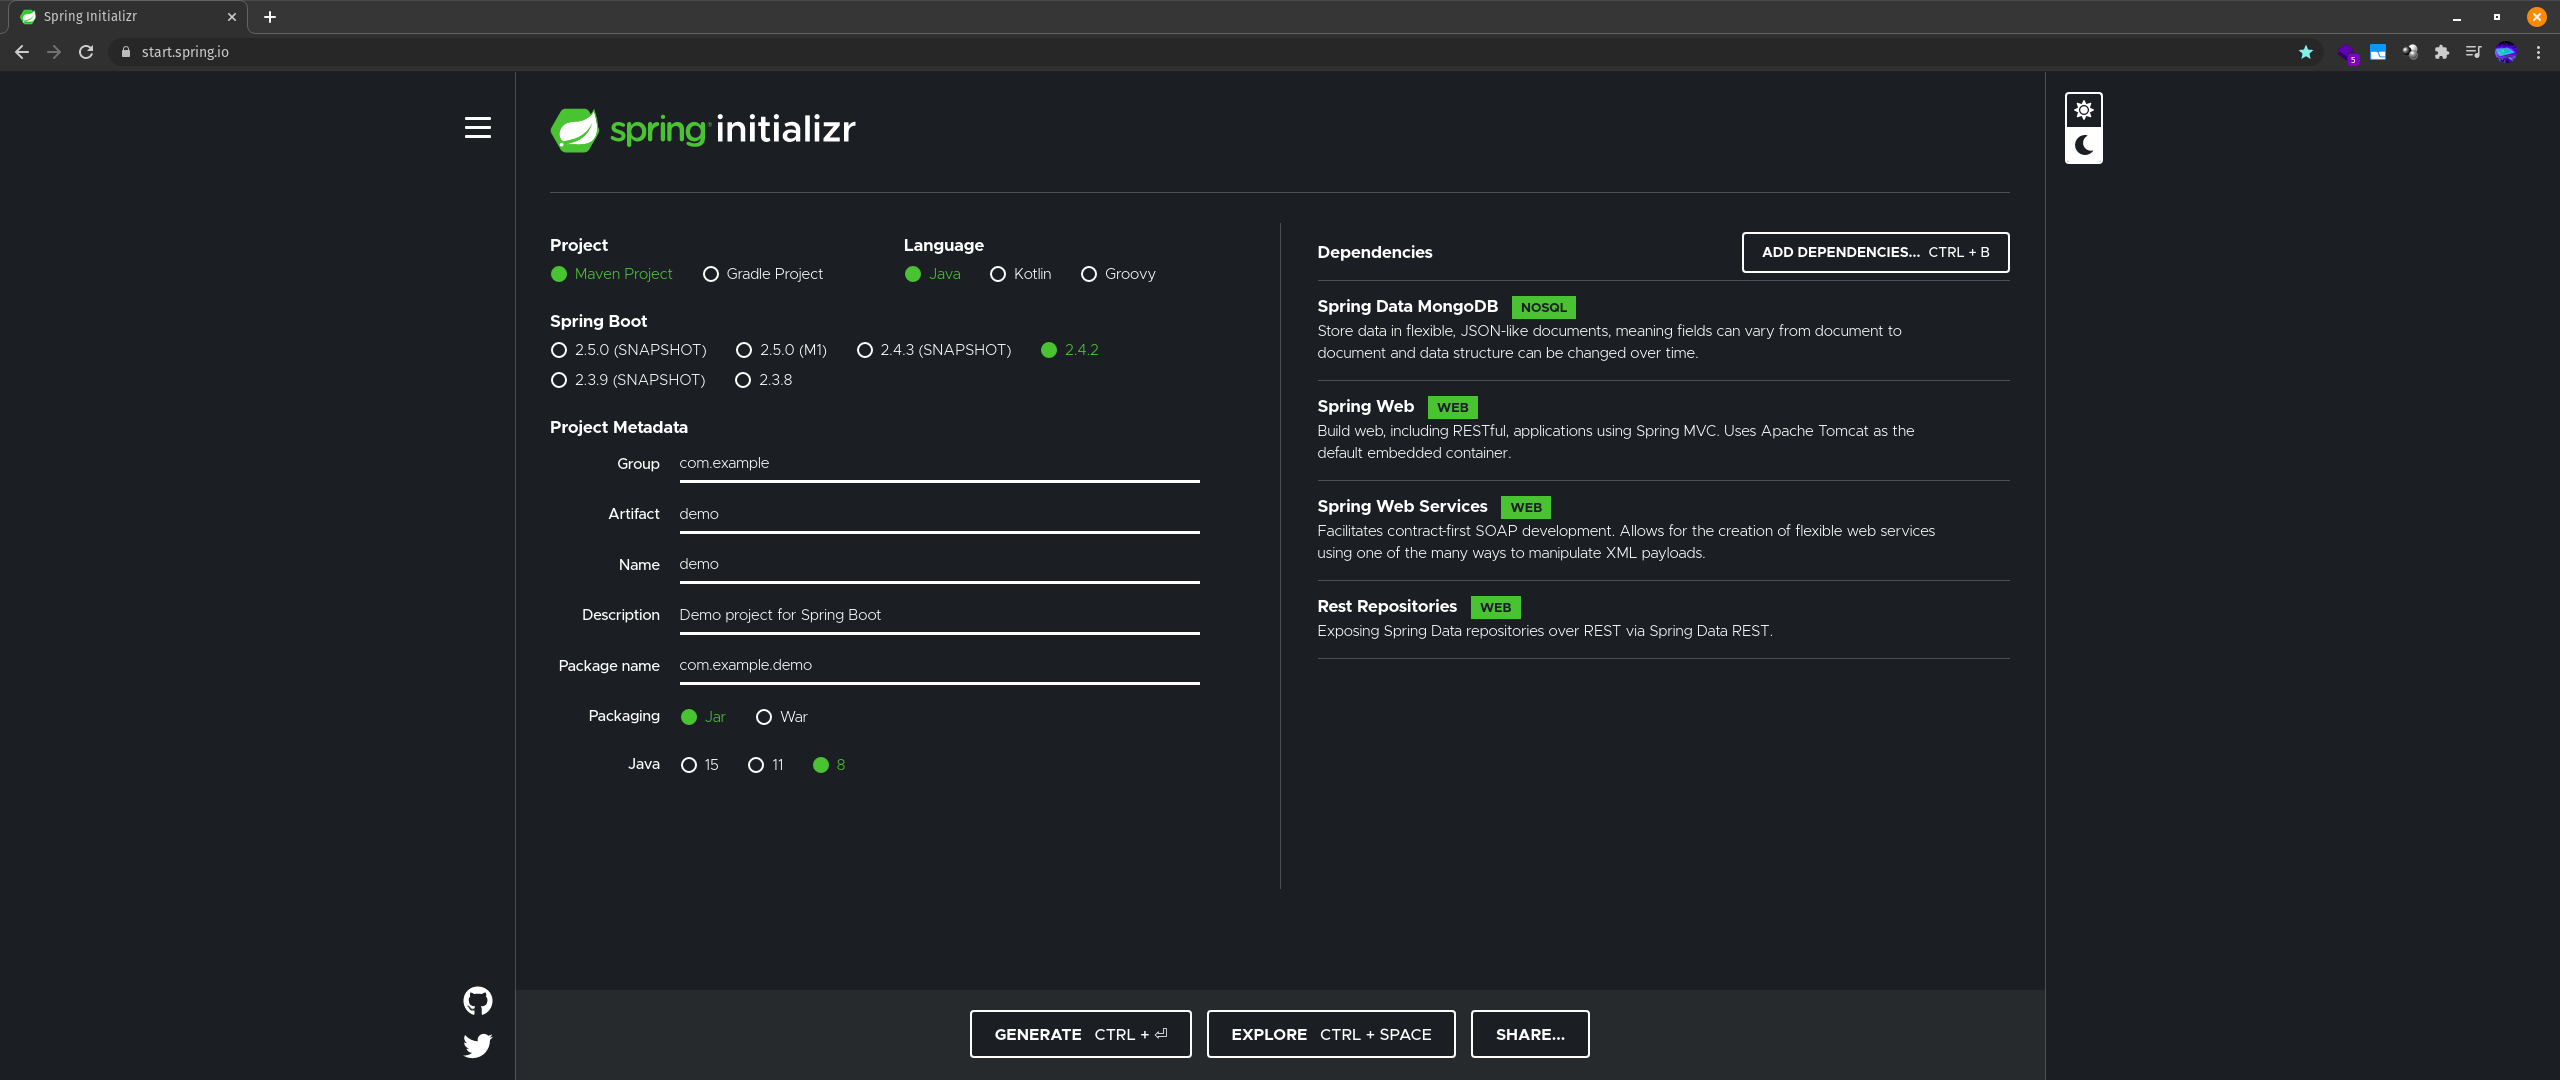Select Java version 15
Screen dimensions: 2560x1080
[x=699, y=765]
